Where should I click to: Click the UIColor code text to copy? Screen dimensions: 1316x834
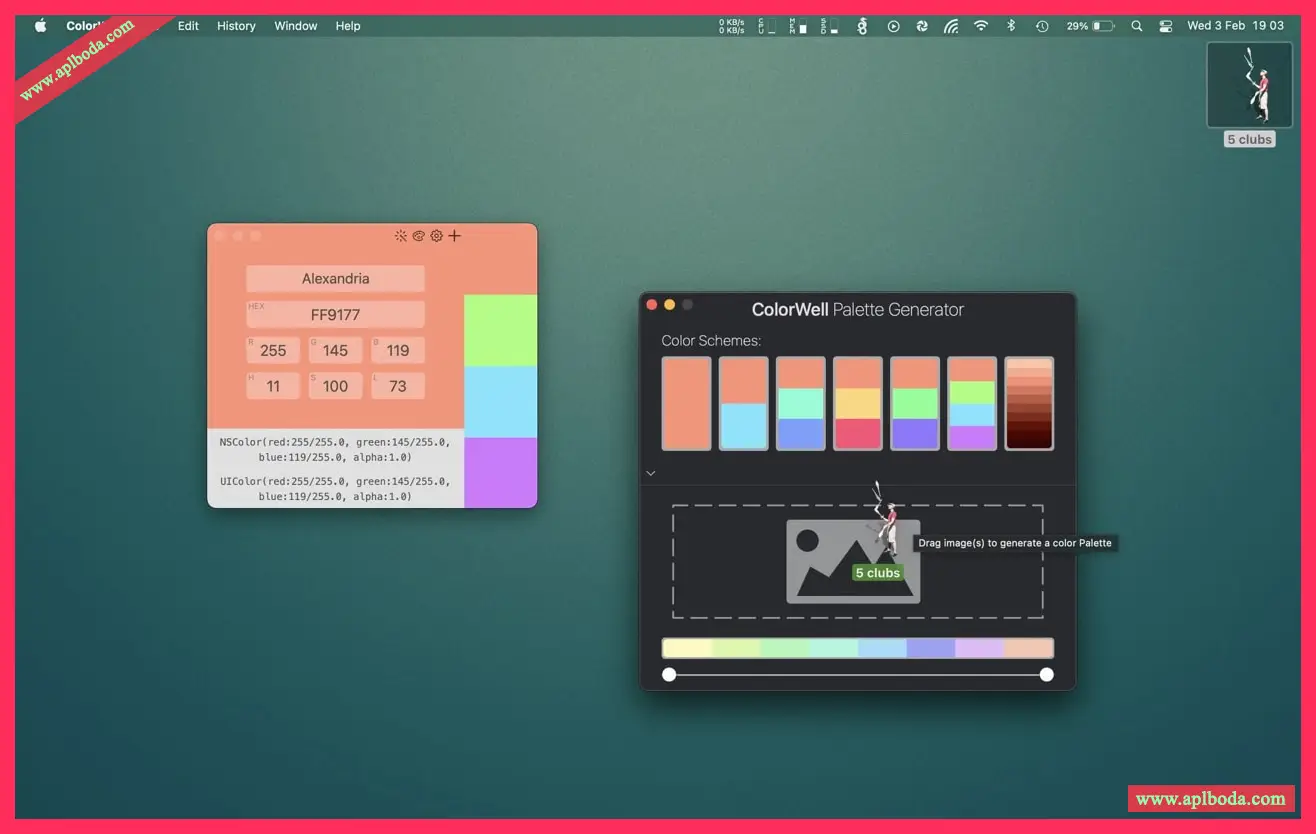point(335,489)
